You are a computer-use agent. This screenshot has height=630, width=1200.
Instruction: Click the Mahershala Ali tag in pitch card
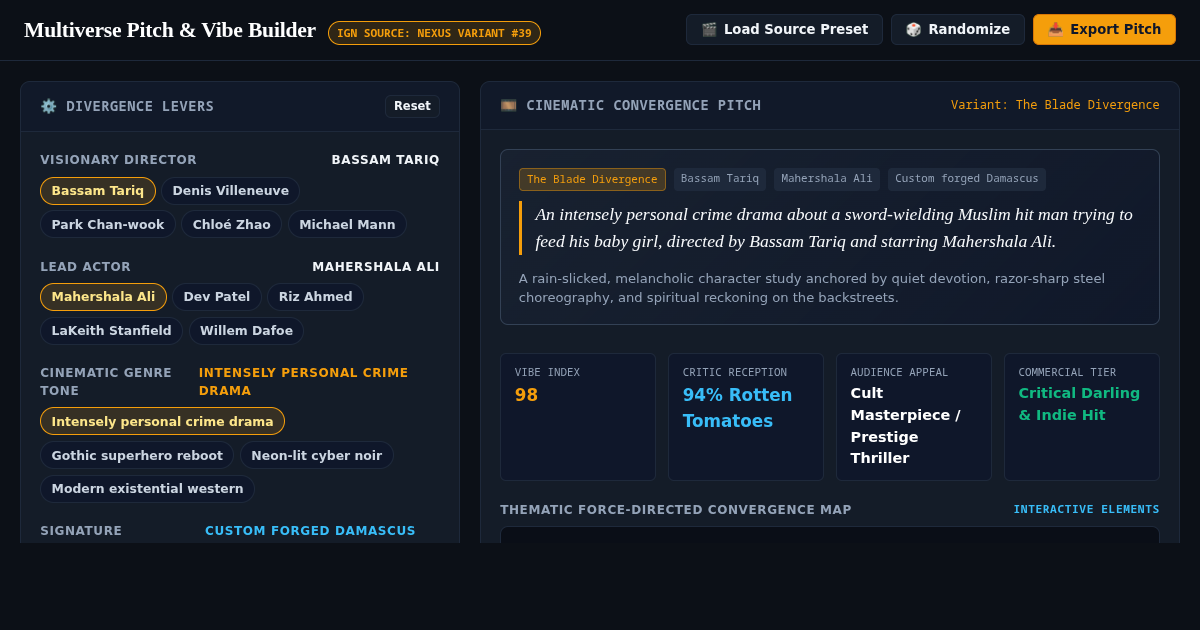coord(827,179)
